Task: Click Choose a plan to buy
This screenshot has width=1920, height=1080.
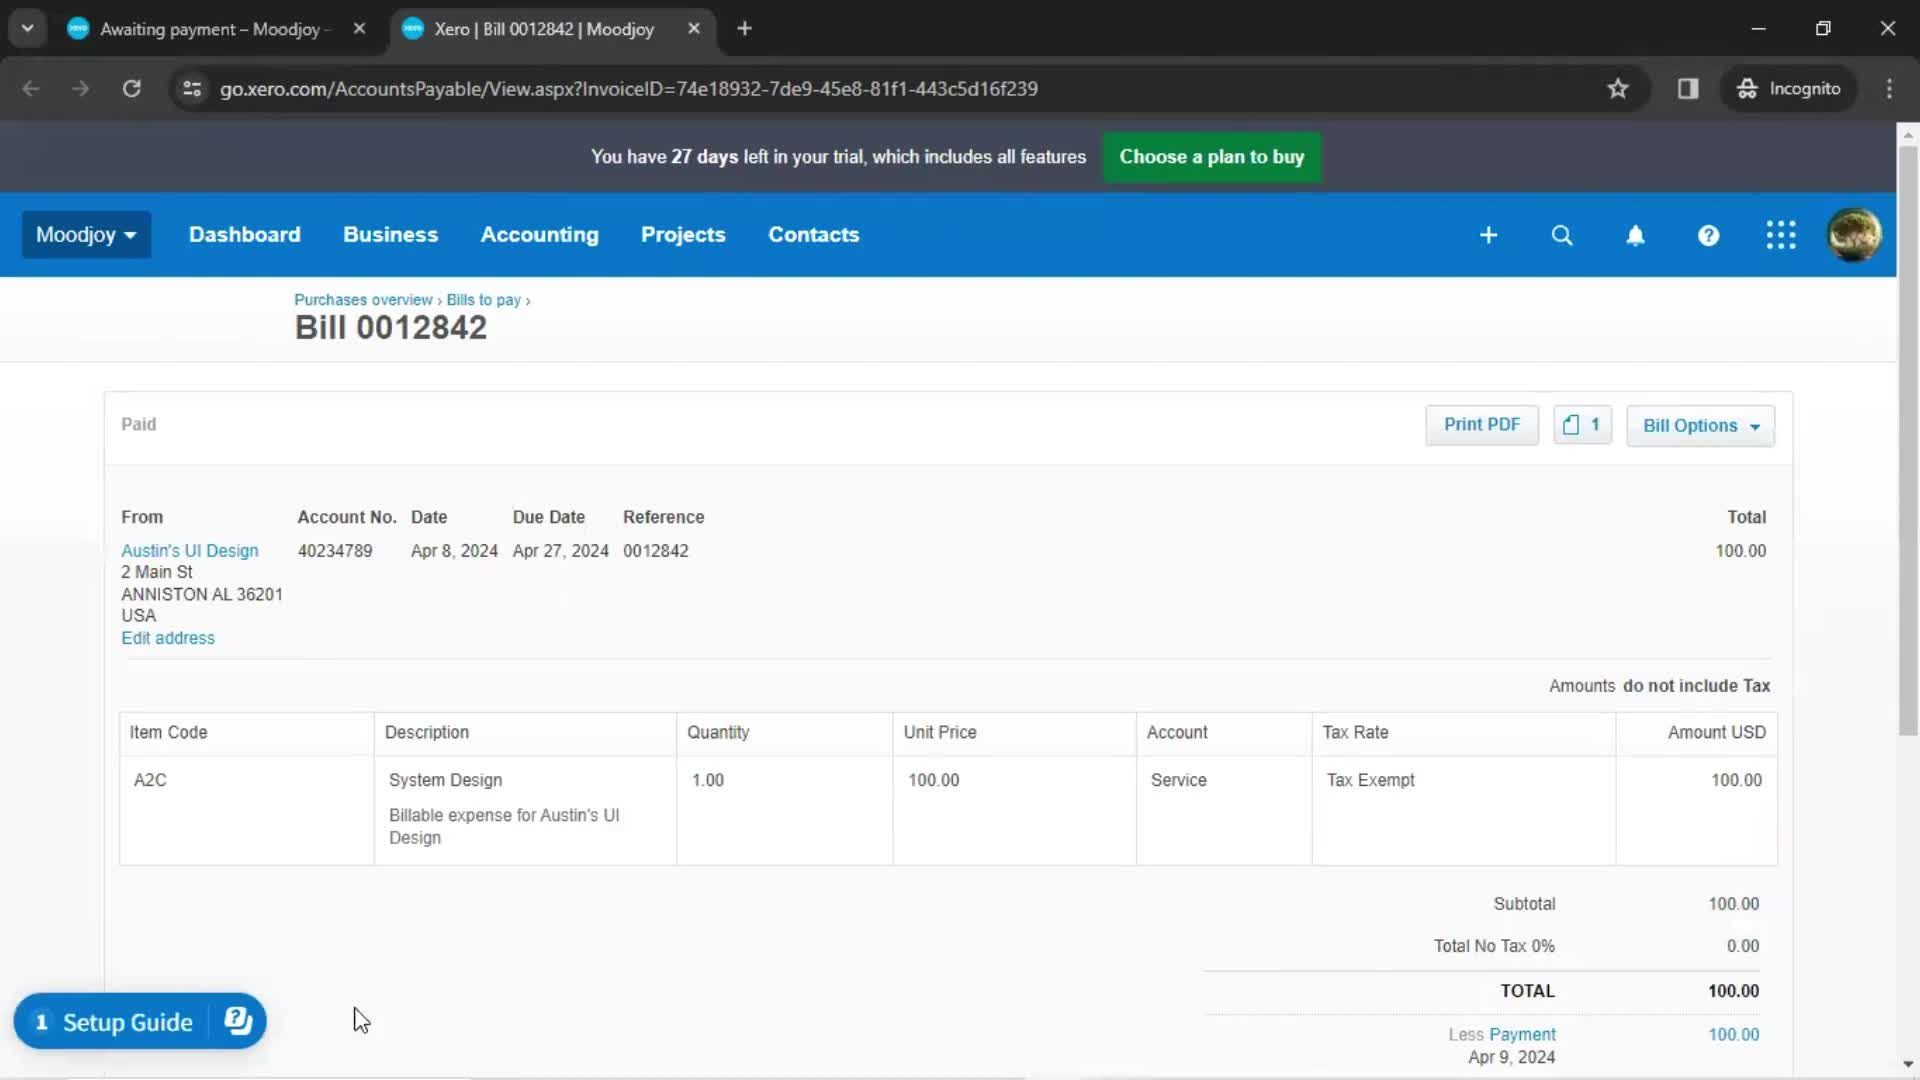Action: pos(1211,157)
